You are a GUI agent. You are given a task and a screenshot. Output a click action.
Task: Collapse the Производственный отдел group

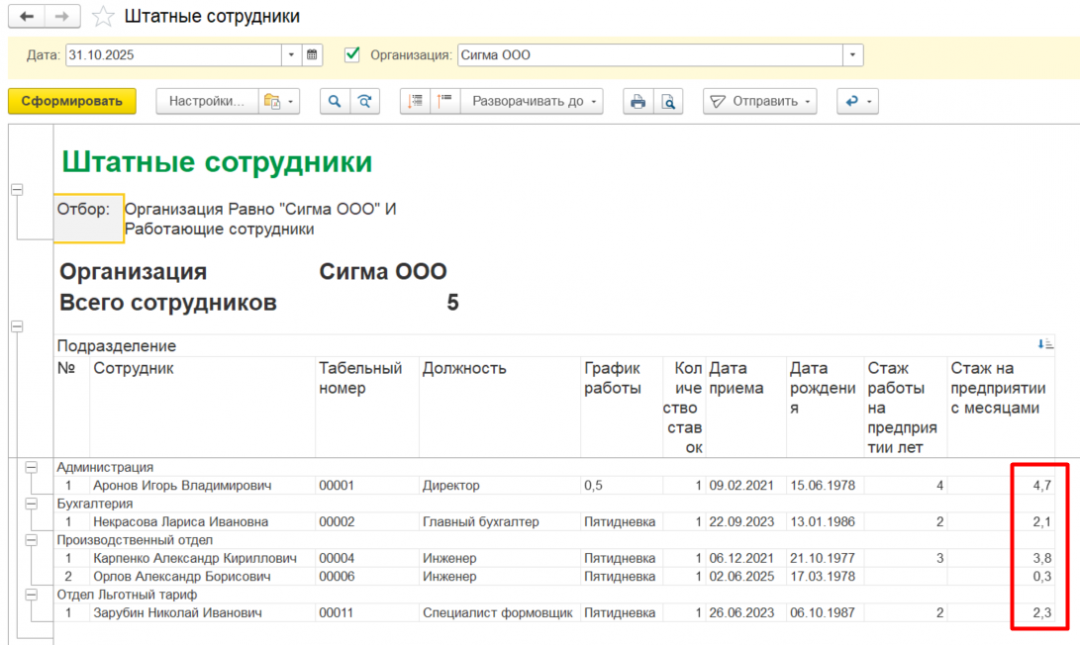[31, 540]
